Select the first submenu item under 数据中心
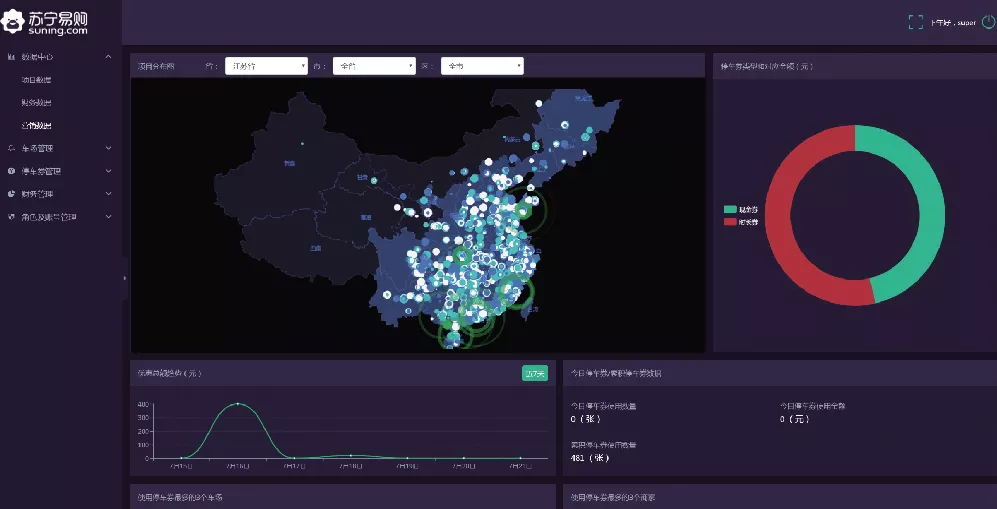The height and width of the screenshot is (509, 997). (36, 79)
